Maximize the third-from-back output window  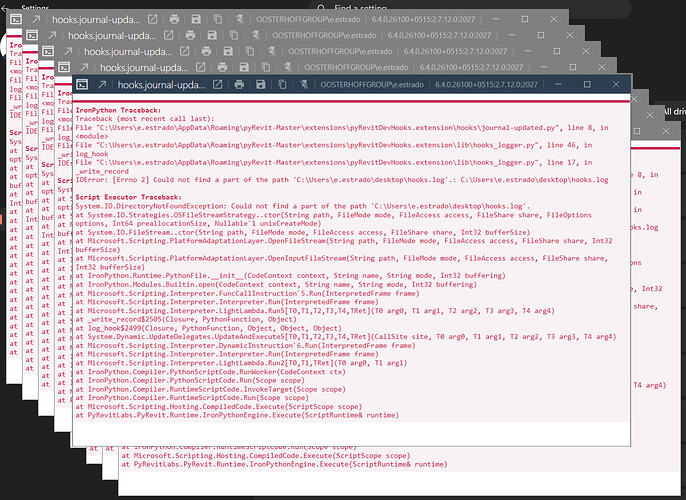tap(556, 51)
